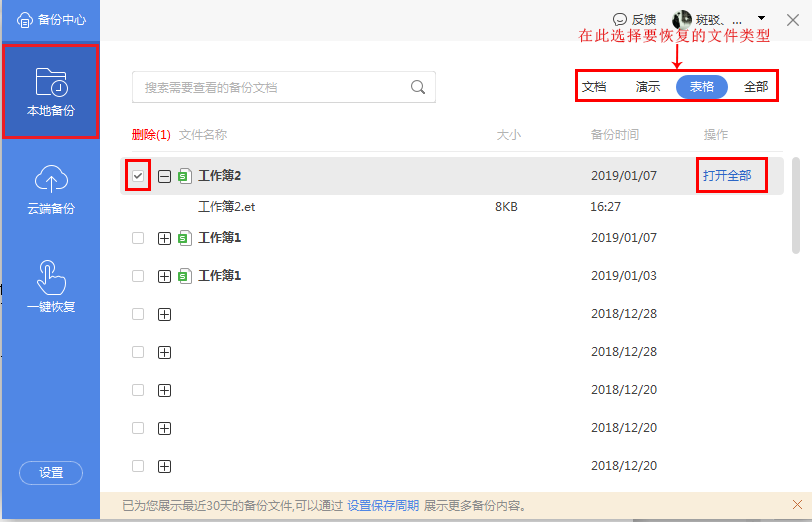Viewport: 812px width, 522px height.
Task: Click the search magnifier icon
Action: tap(418, 87)
